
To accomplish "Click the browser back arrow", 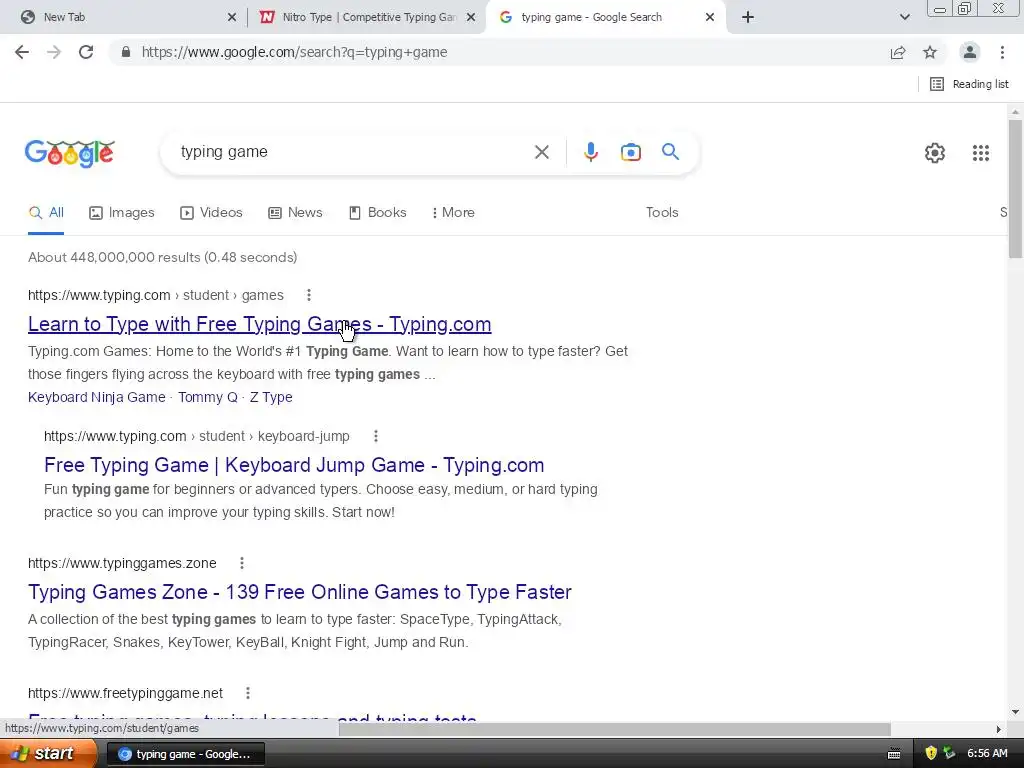I will (22, 52).
